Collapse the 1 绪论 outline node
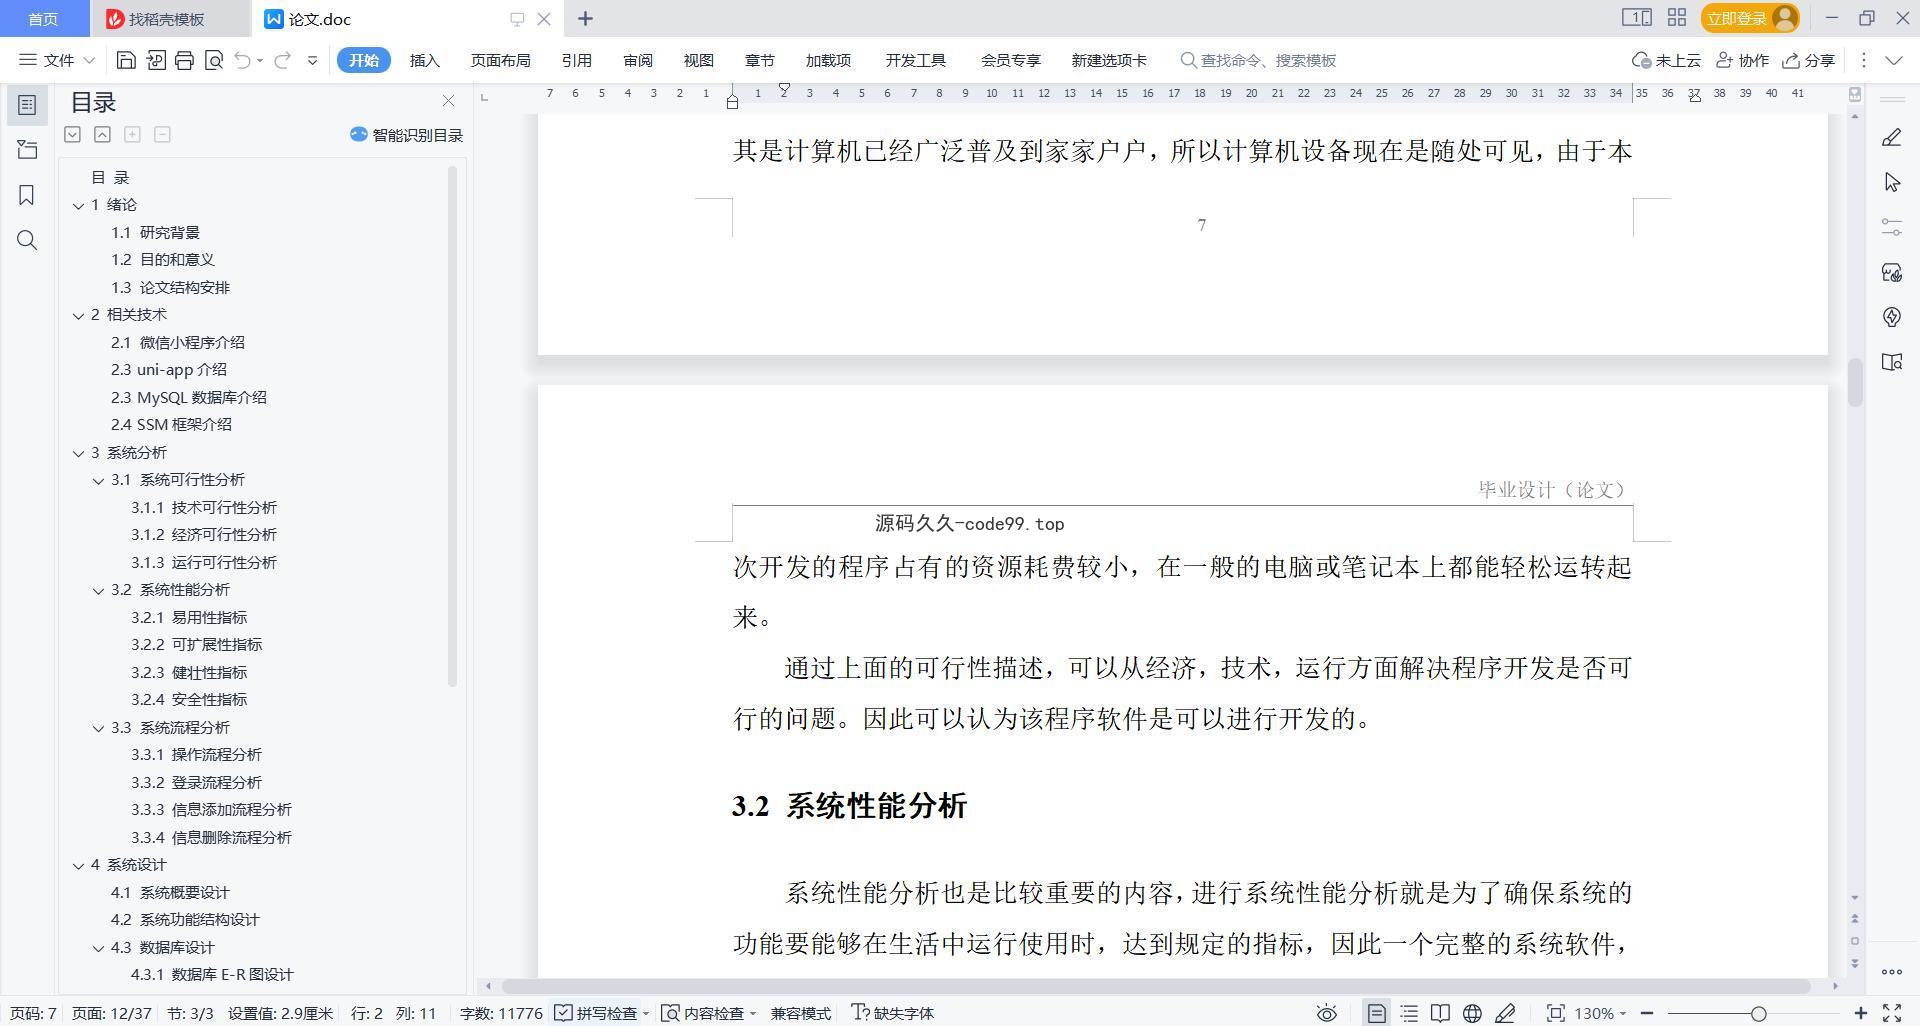This screenshot has height=1026, width=1920. coord(78,205)
